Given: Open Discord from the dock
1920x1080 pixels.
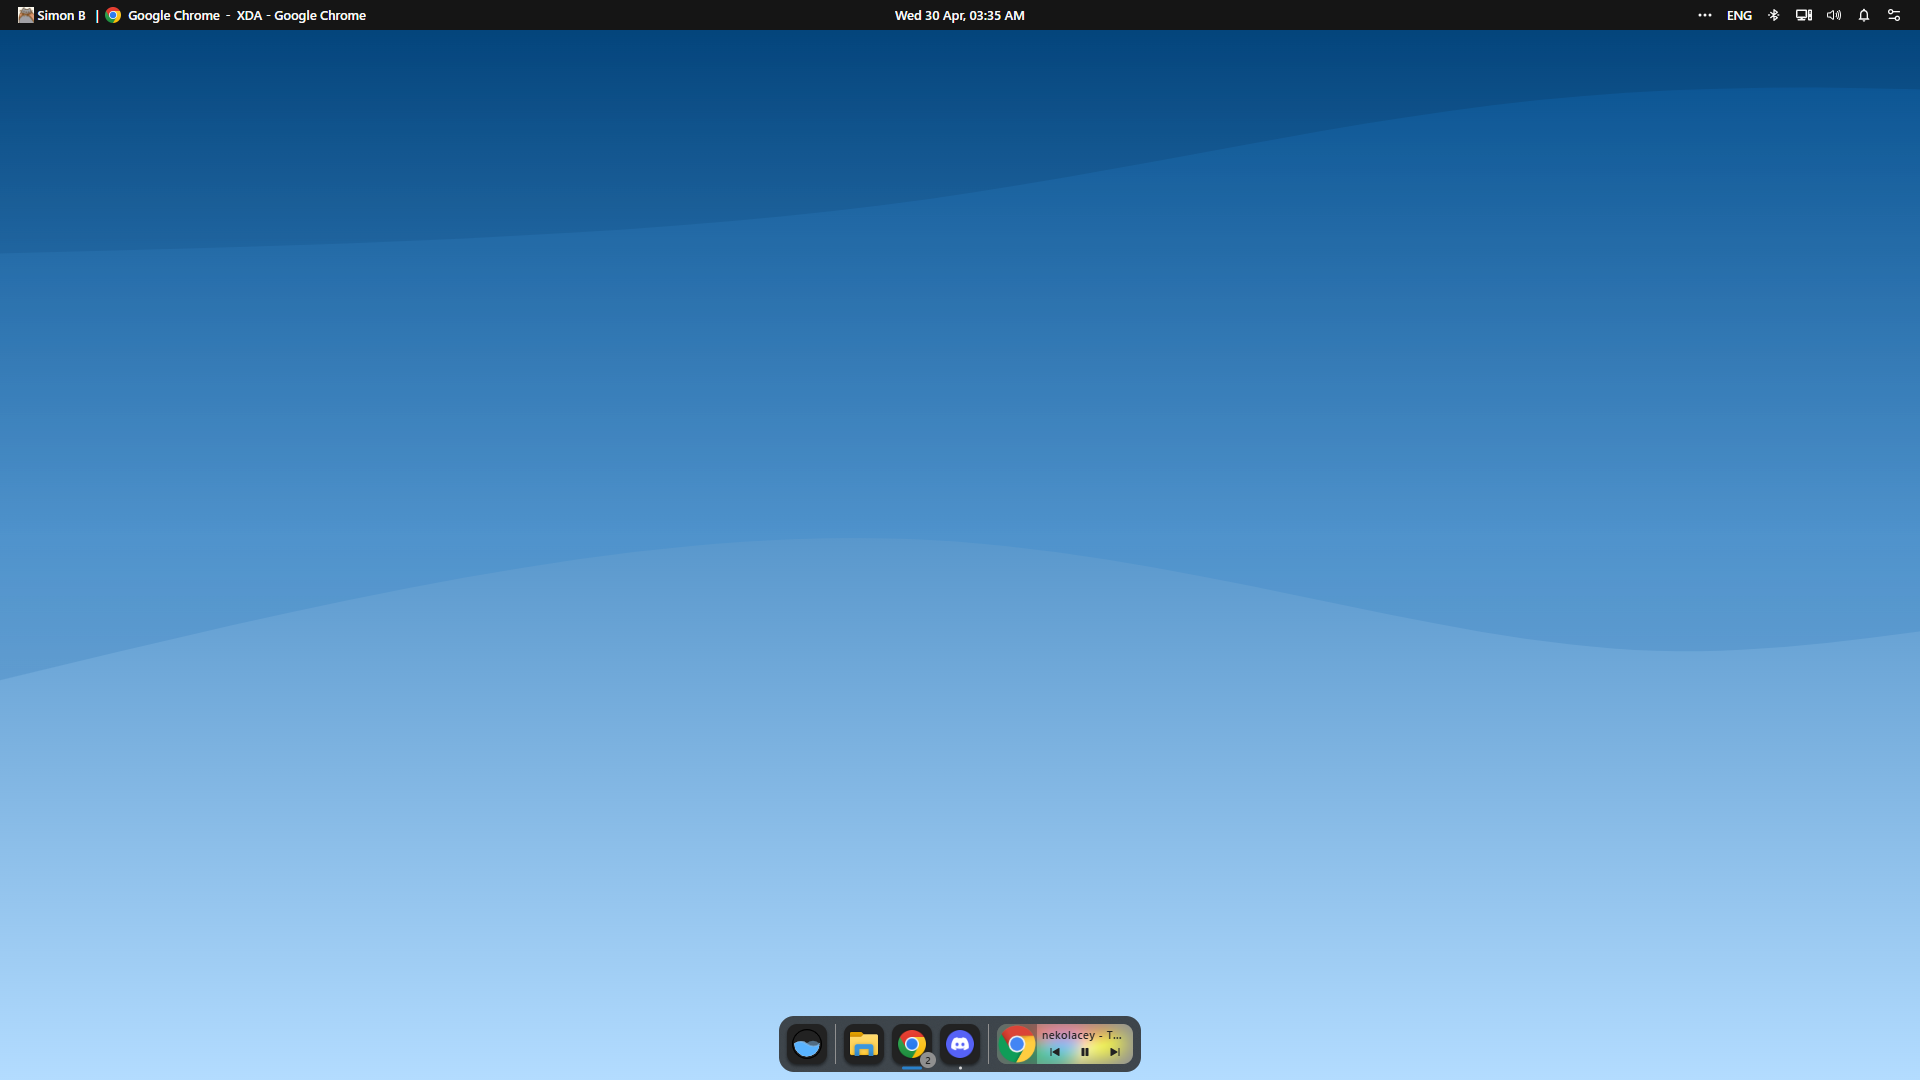Looking at the screenshot, I should pyautogui.click(x=961, y=1044).
